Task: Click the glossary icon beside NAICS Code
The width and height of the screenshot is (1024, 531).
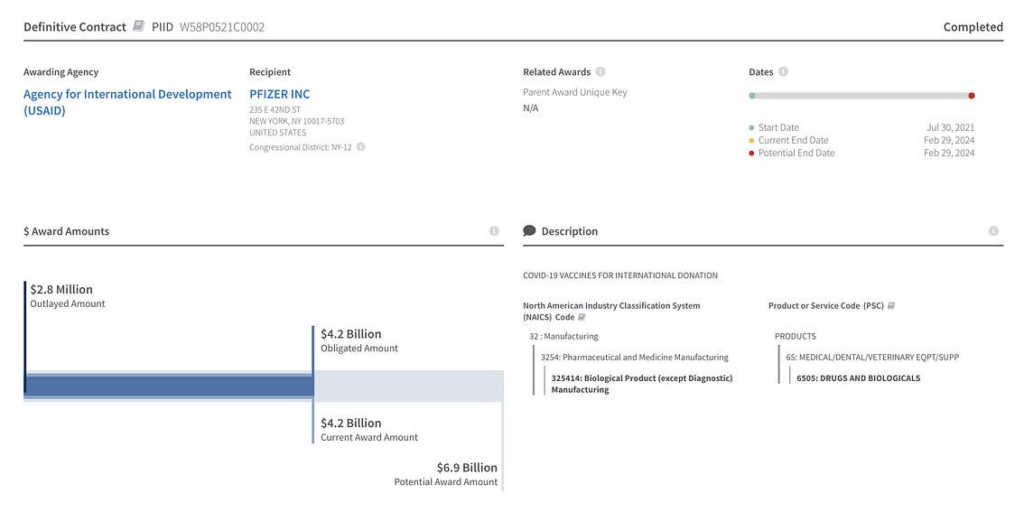Action: click(x=581, y=317)
